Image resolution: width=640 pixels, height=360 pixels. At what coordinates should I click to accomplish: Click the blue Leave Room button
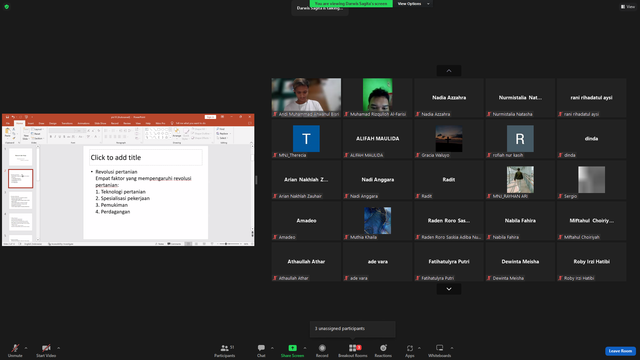coord(620,351)
